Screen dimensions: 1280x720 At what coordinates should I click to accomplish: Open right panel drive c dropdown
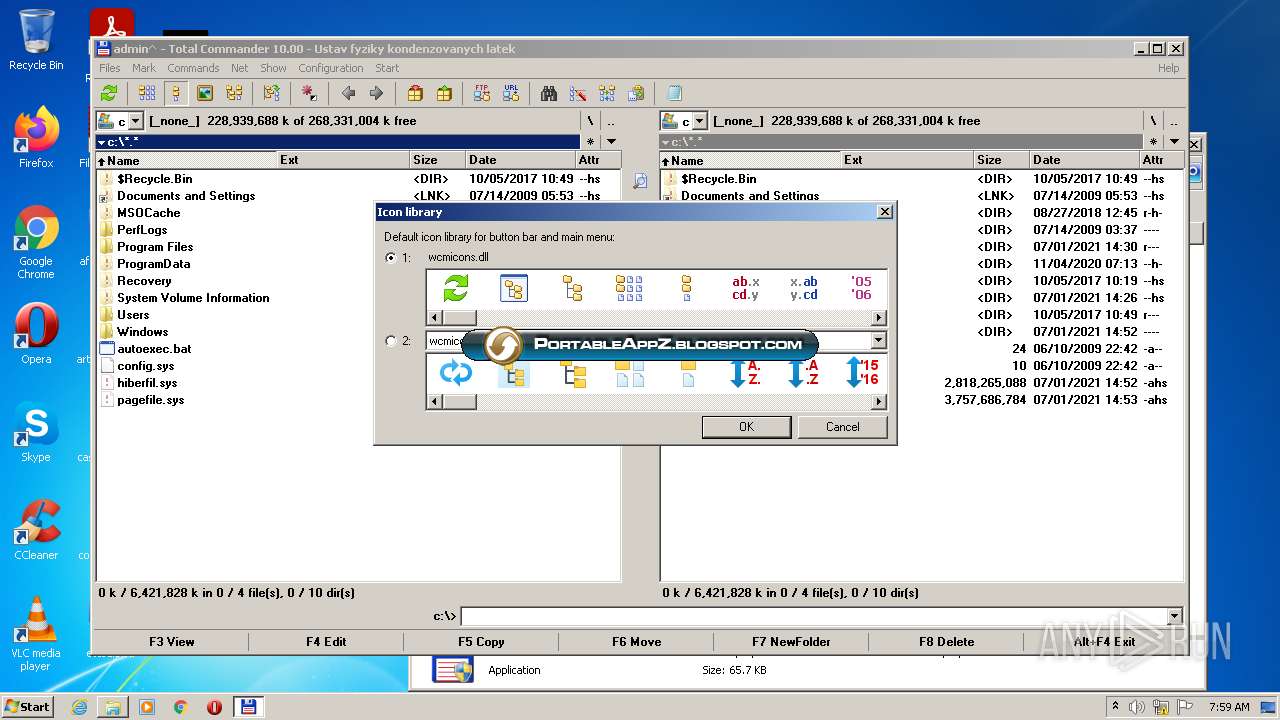700,121
